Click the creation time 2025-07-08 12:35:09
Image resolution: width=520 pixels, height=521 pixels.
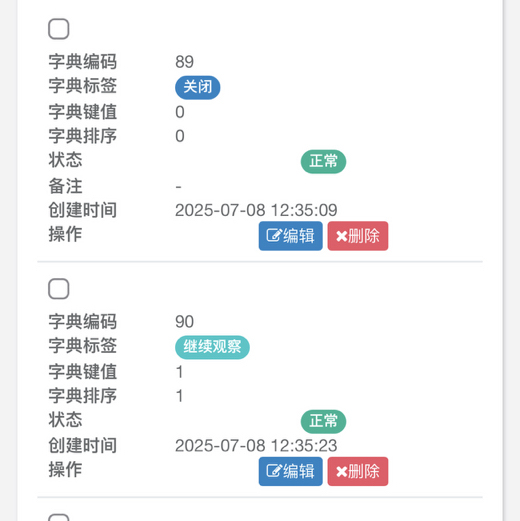click(x=256, y=210)
